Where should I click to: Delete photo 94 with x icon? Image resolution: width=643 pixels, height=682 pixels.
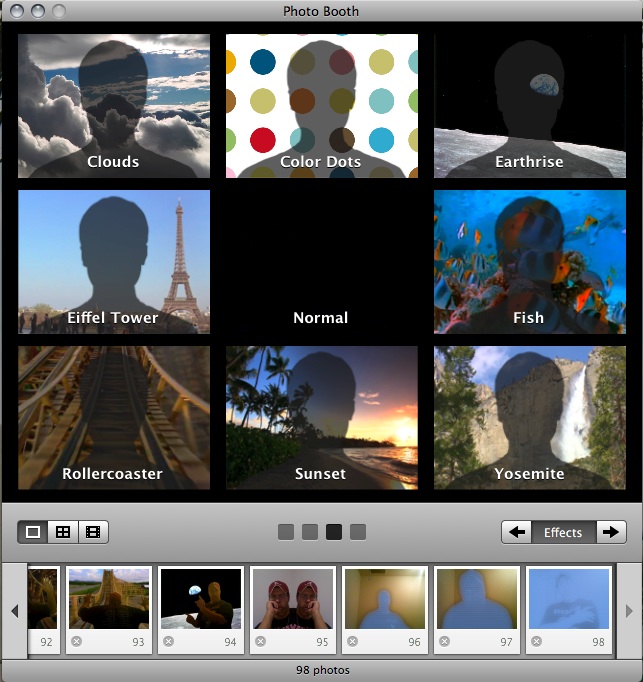168,642
